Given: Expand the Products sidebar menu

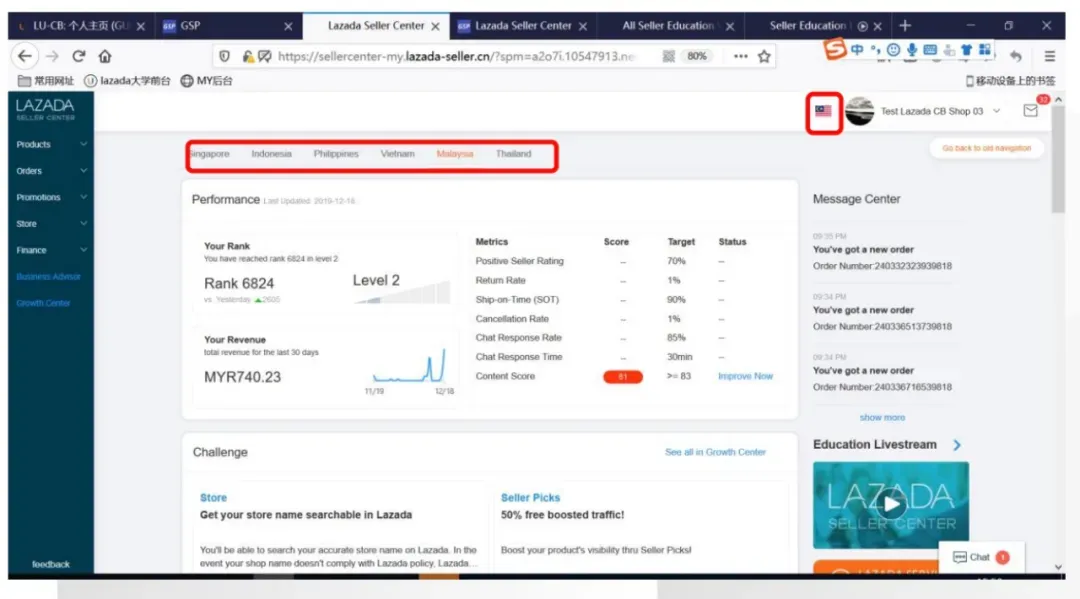Looking at the screenshot, I should 51,145.
